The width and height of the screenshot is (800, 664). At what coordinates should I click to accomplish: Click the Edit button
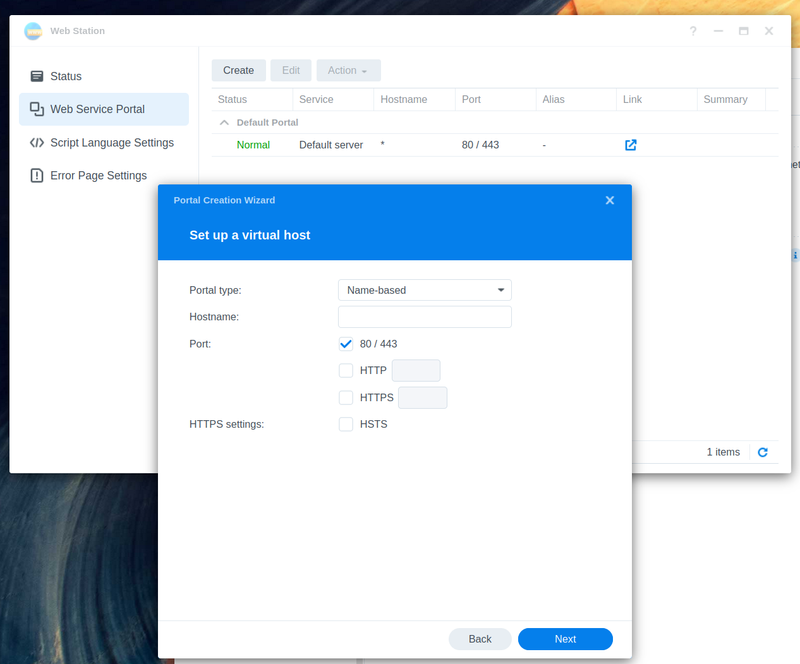[291, 70]
